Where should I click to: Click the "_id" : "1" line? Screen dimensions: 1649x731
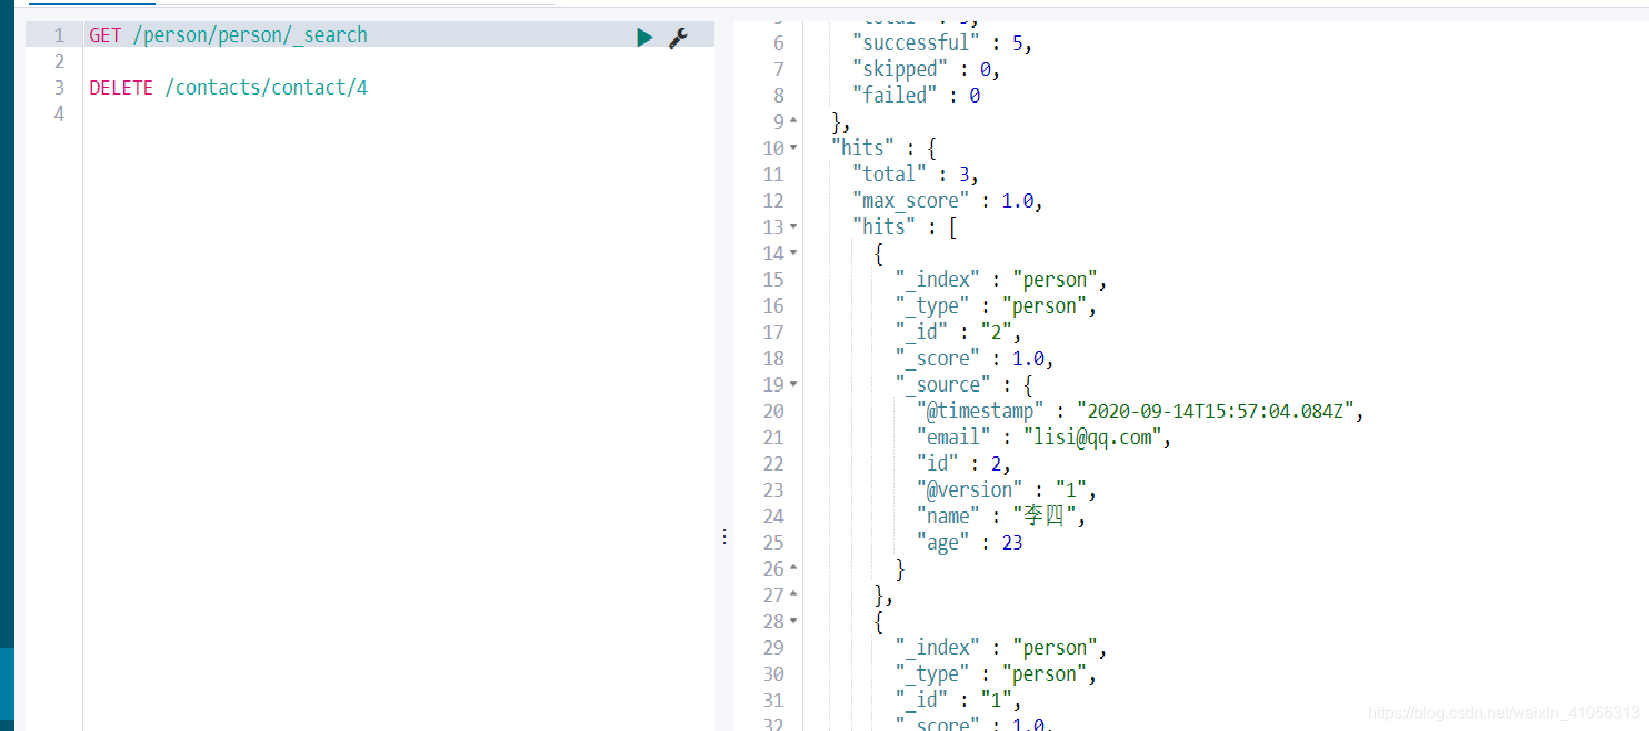coord(958,700)
